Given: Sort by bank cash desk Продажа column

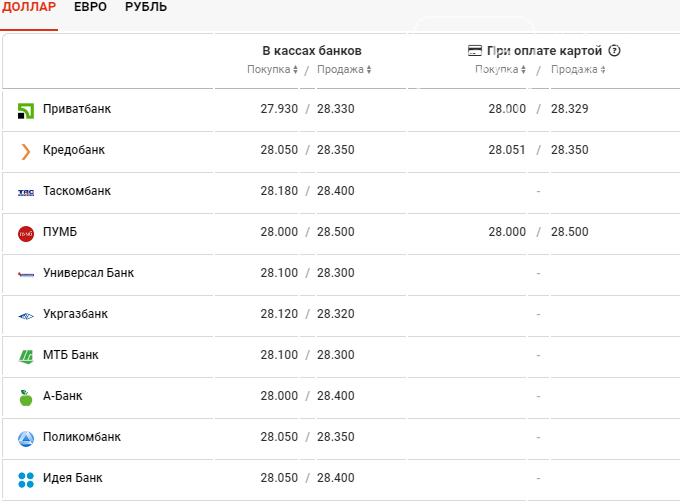Looking at the screenshot, I should coord(344,69).
